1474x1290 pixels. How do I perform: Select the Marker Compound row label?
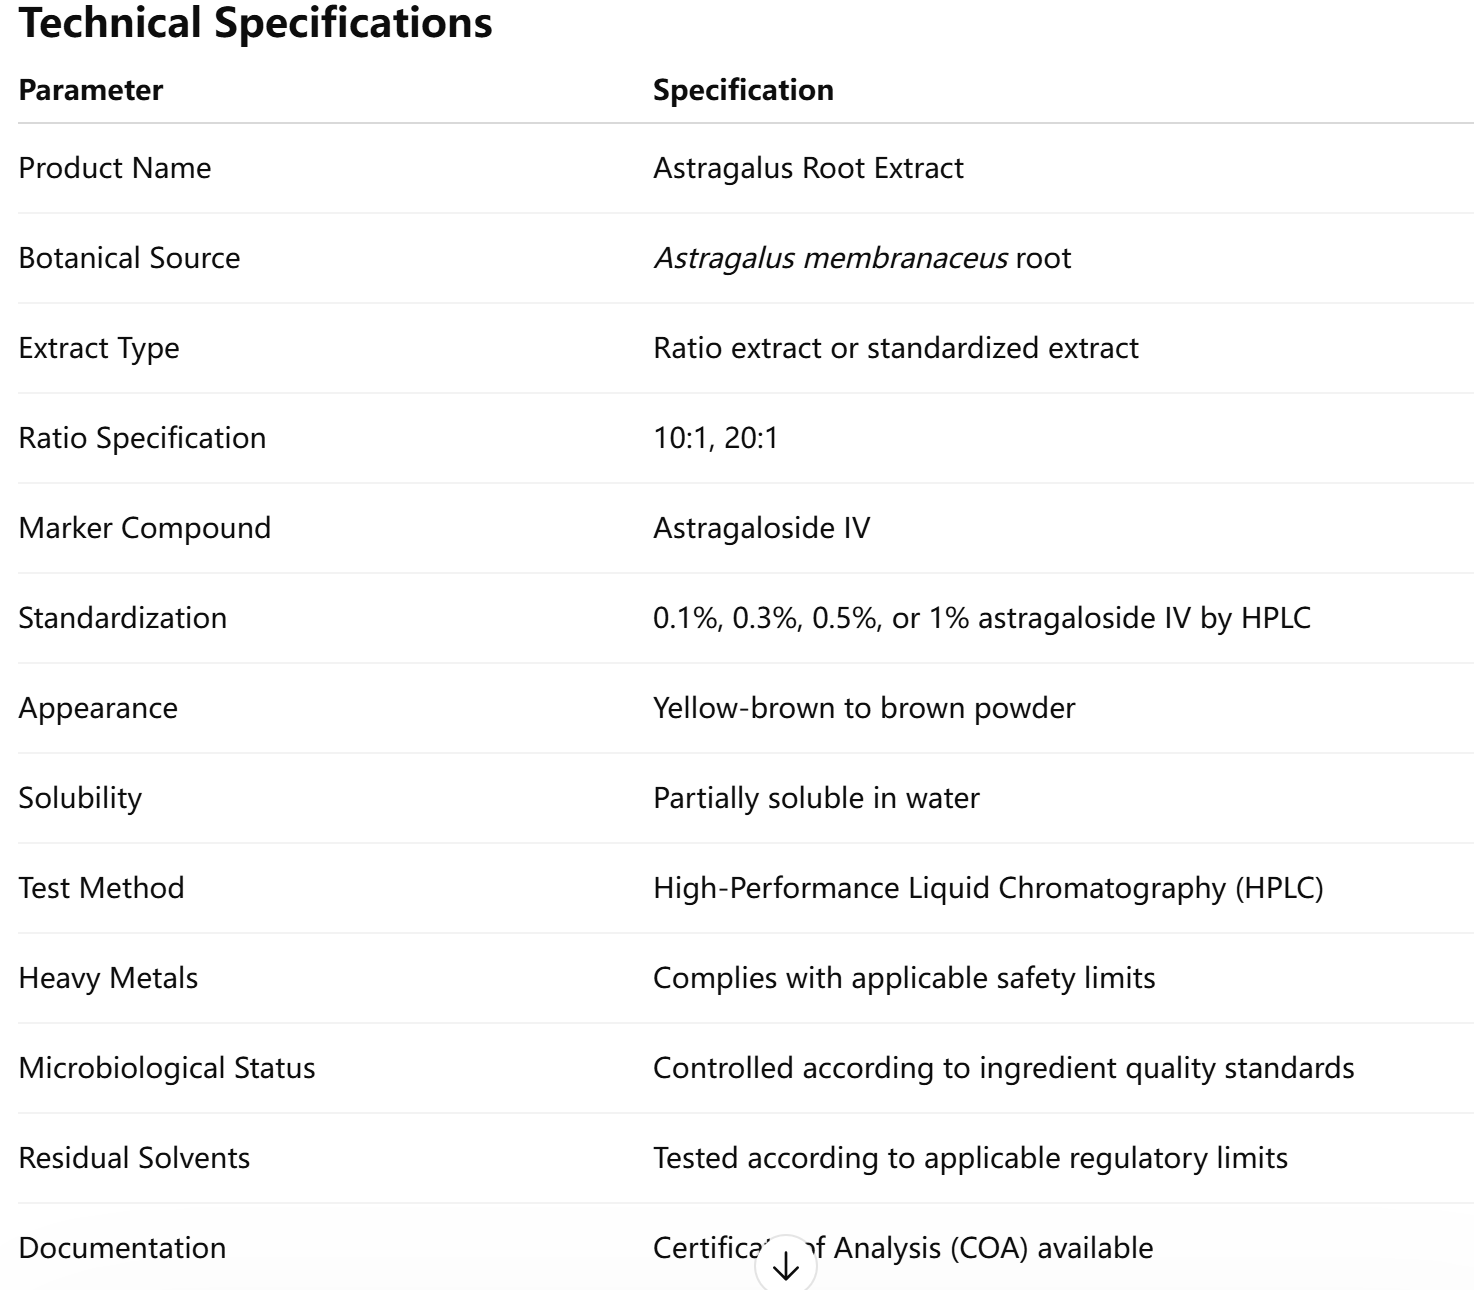145,528
